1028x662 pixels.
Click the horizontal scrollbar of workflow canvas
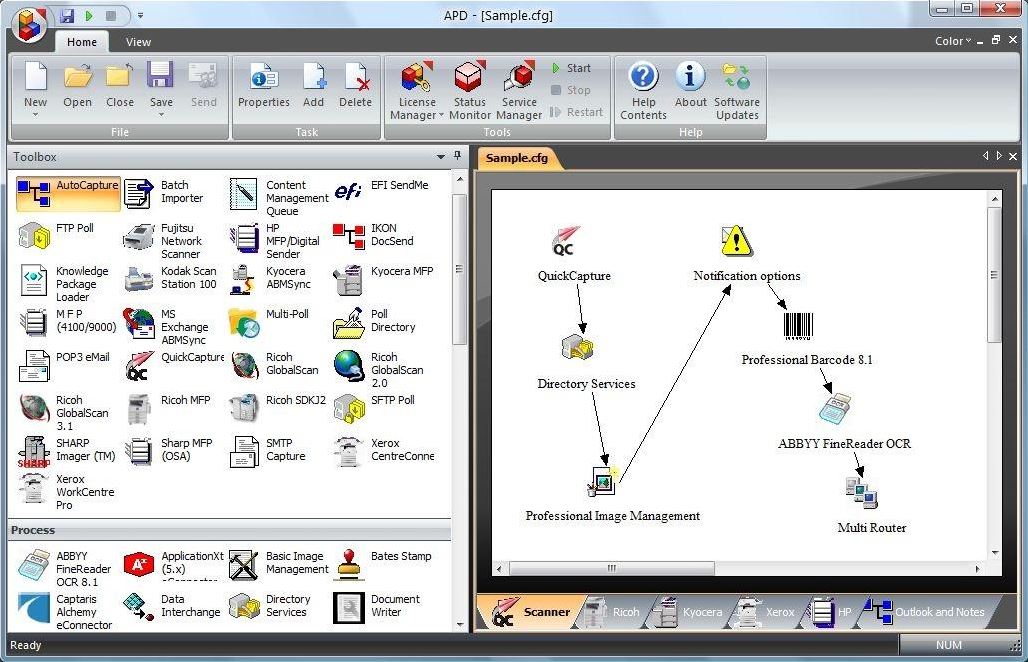(x=612, y=568)
